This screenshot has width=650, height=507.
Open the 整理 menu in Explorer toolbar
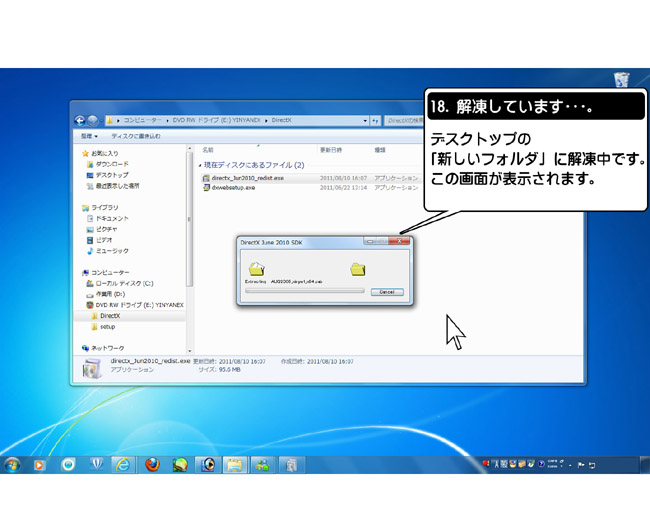pos(89,136)
